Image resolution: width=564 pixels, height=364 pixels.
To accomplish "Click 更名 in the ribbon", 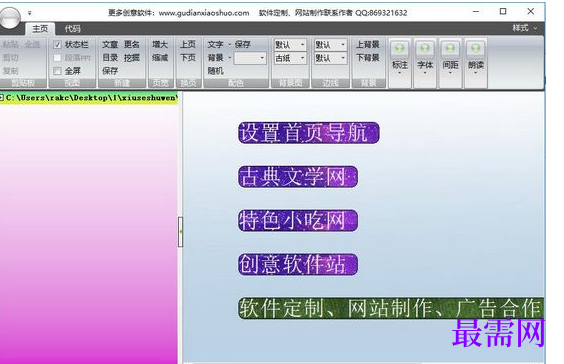I will 132,45.
